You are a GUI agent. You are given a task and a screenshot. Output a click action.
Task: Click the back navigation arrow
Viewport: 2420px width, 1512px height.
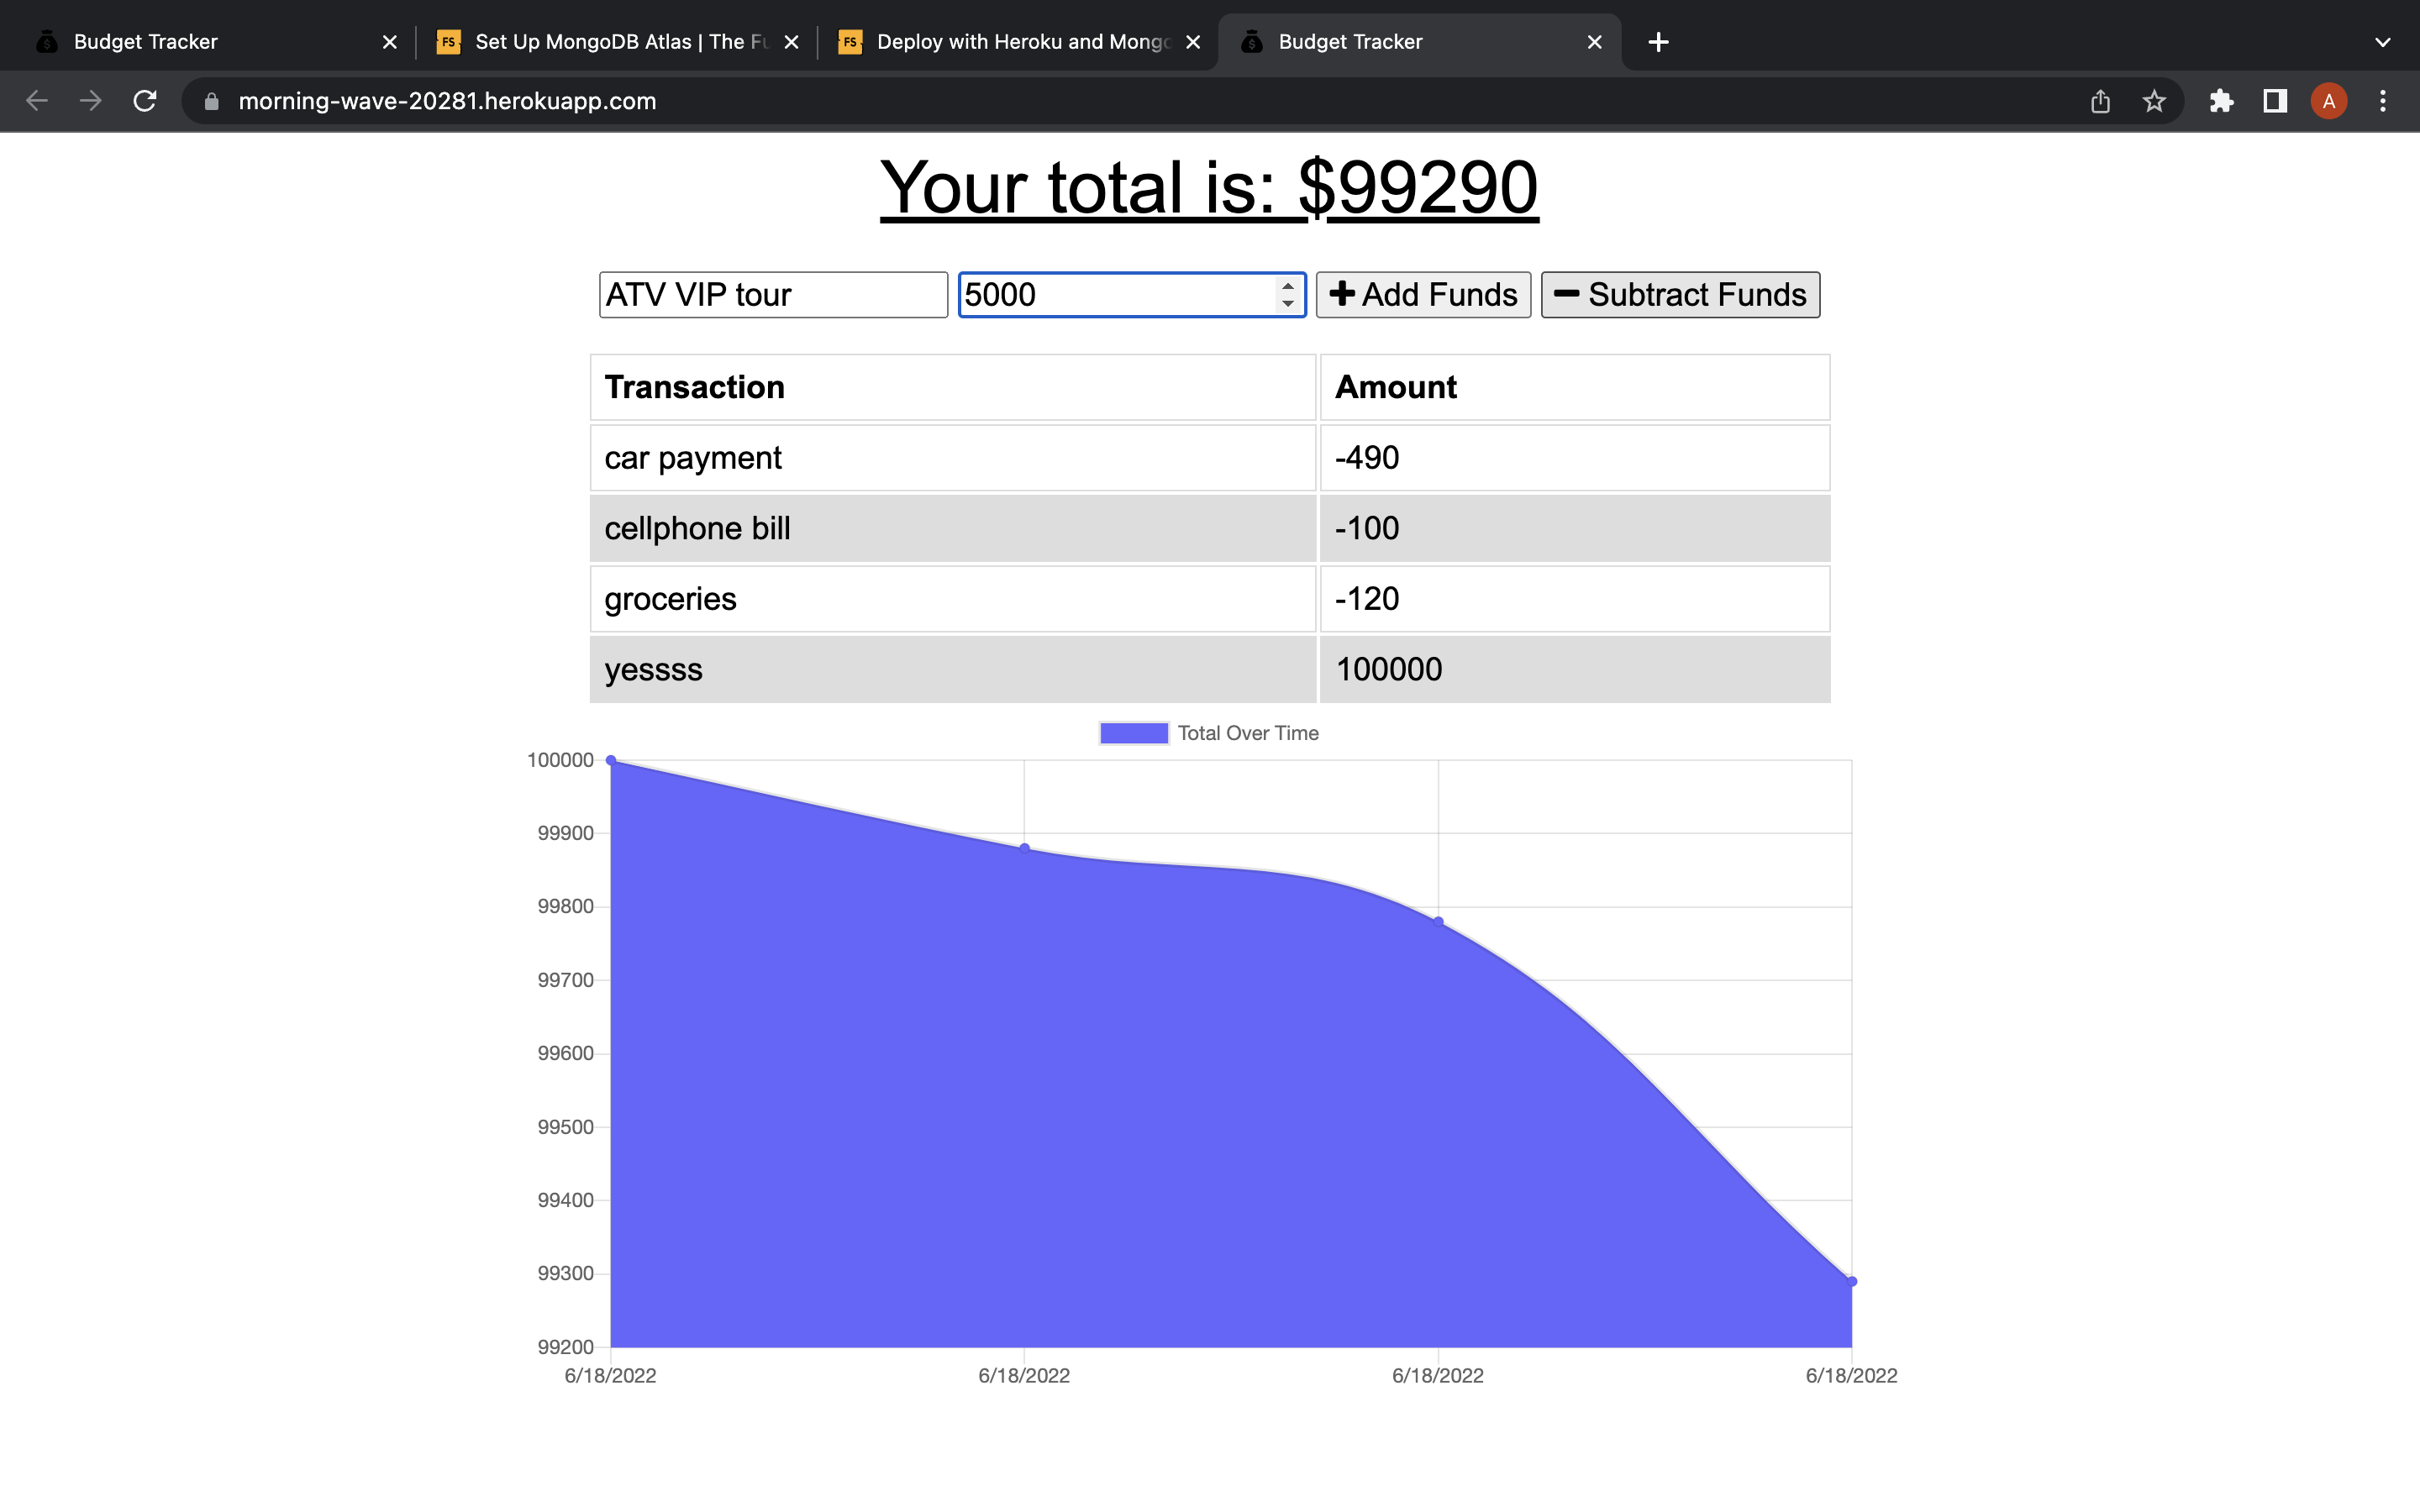click(37, 100)
